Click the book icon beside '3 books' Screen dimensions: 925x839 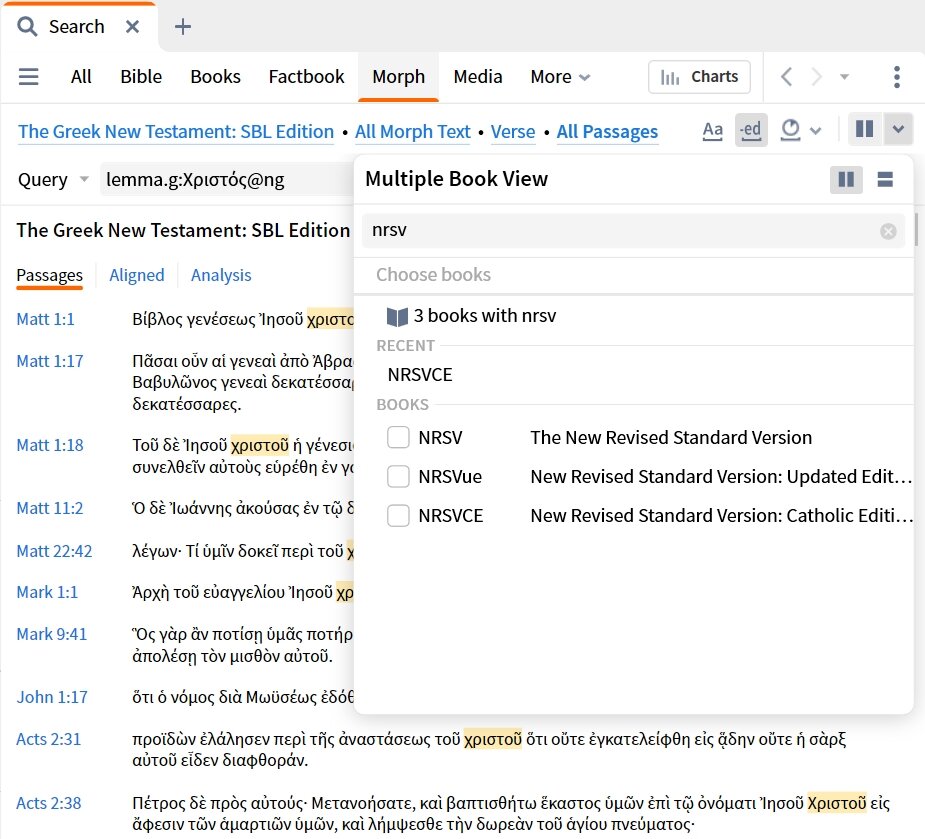397,317
